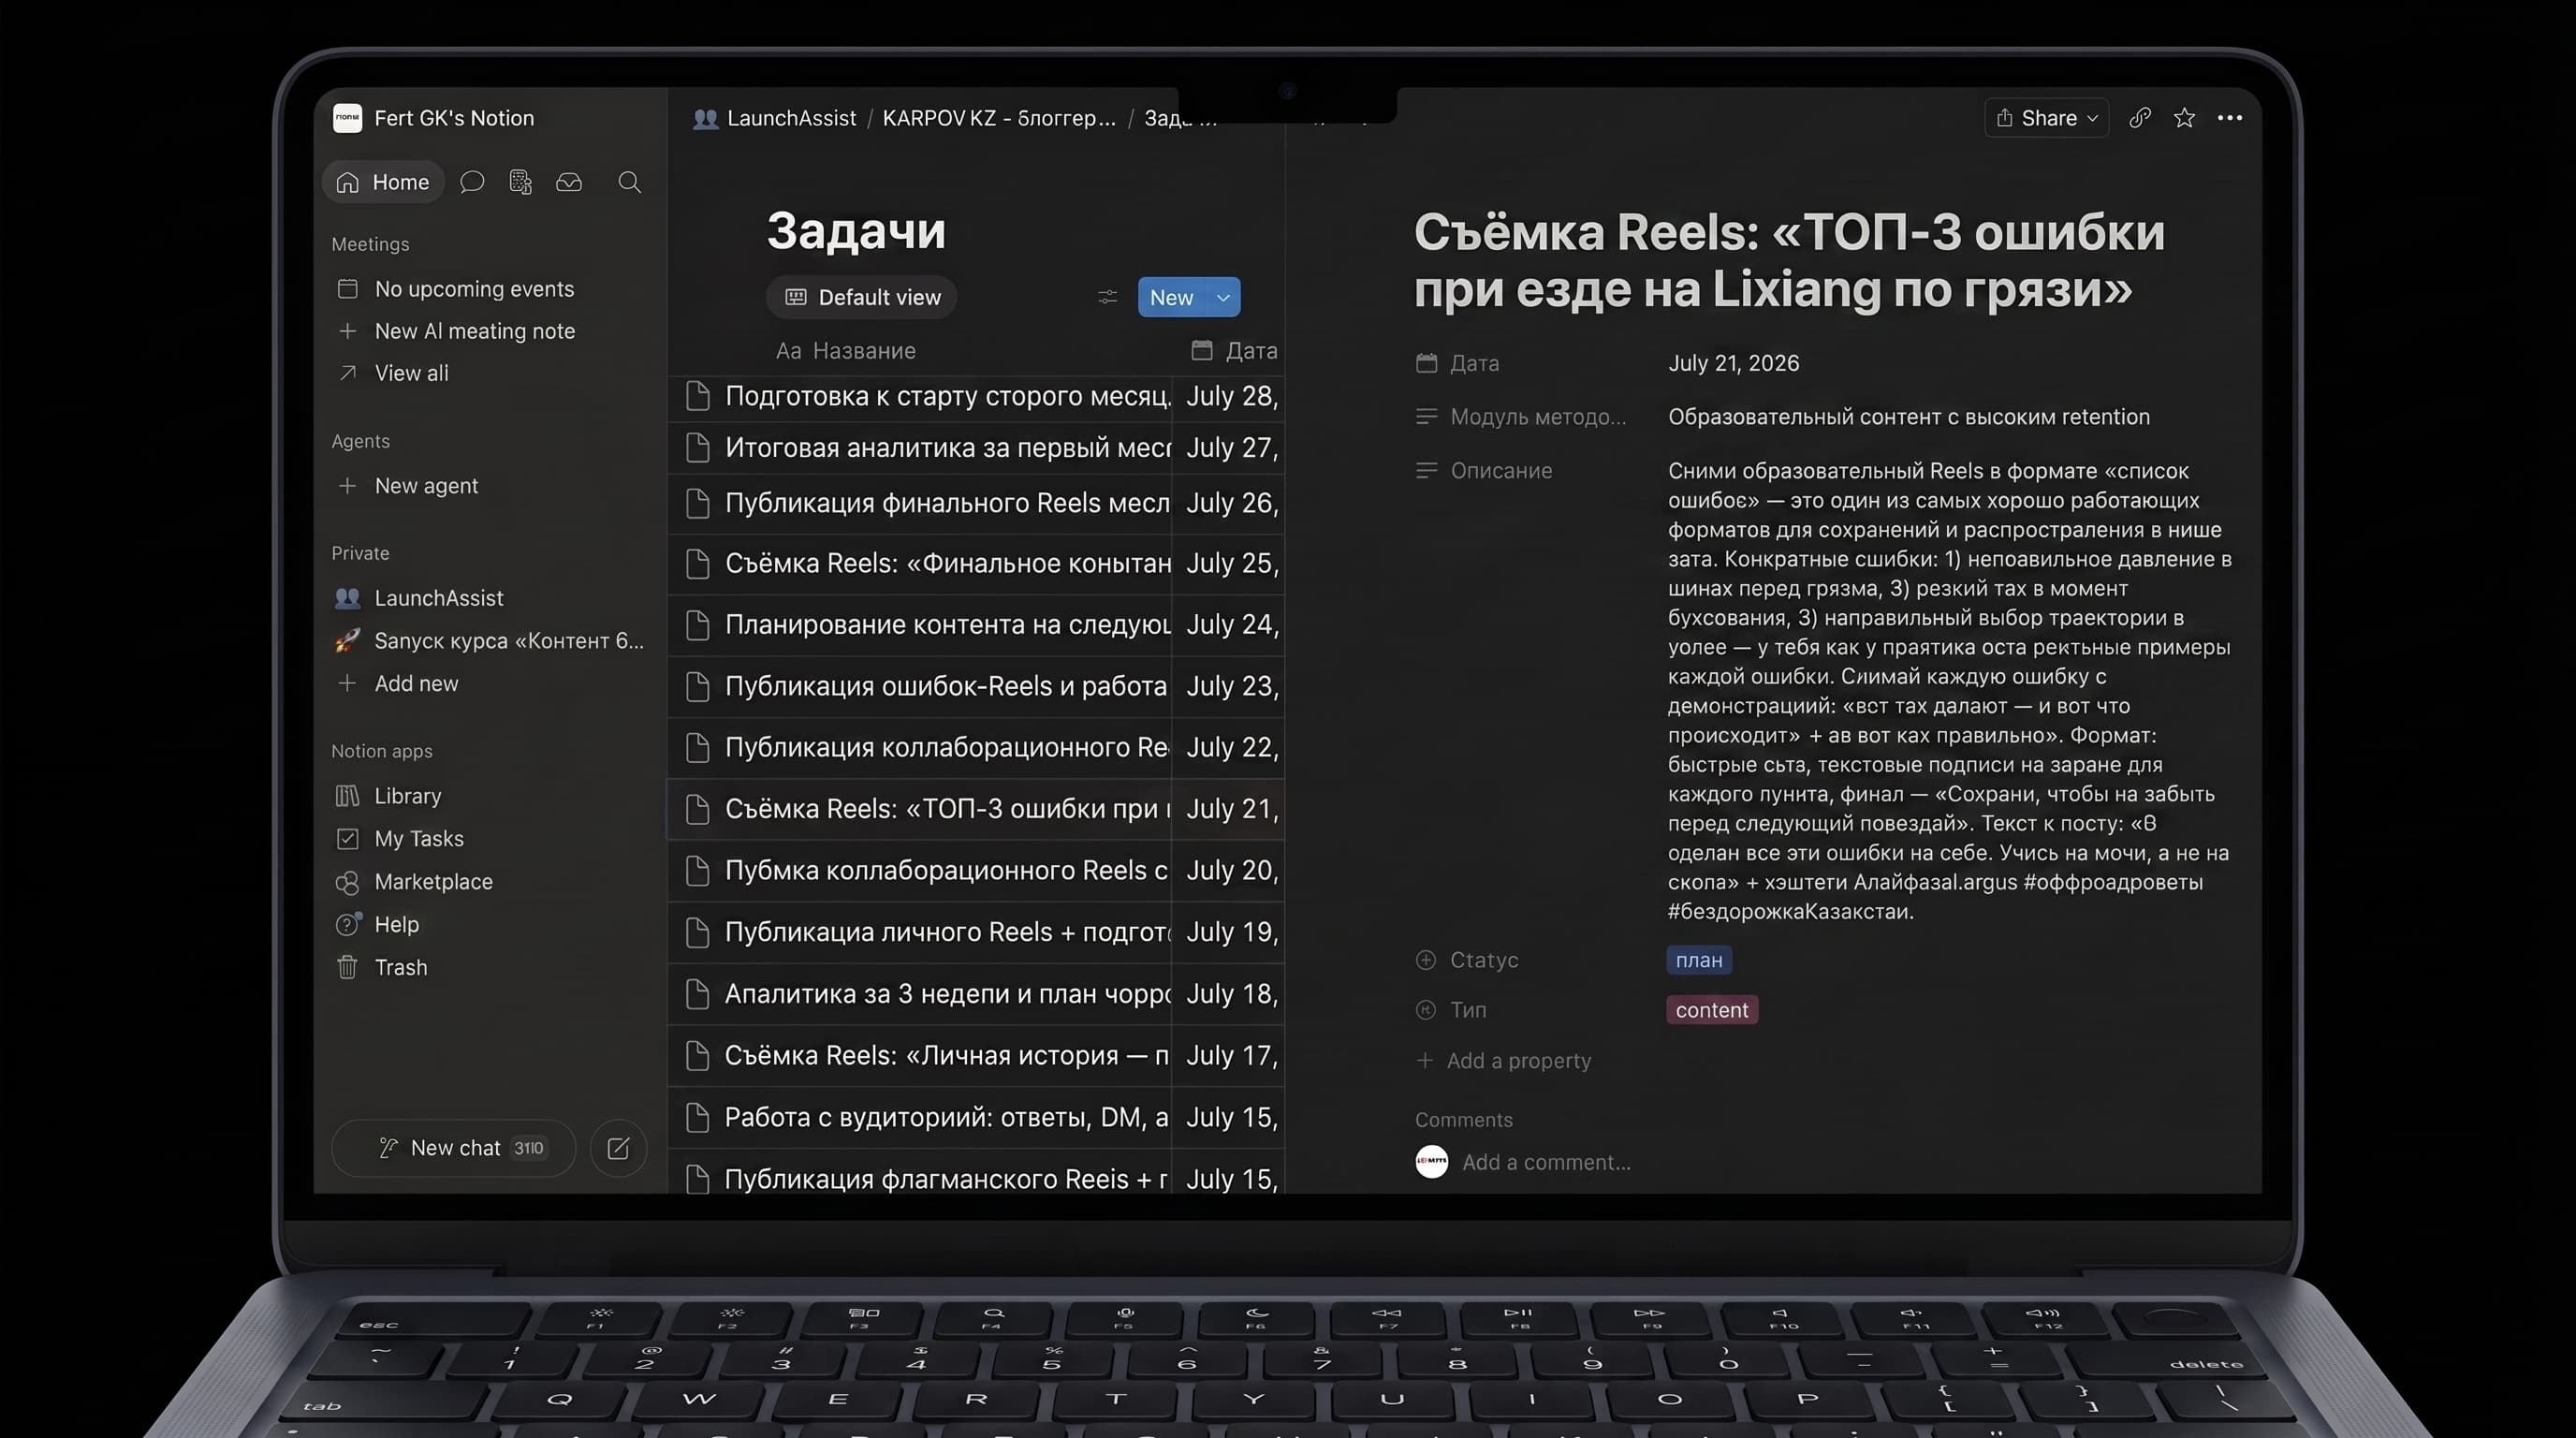
Task: Click Add a property
Action: pyautogui.click(x=1504, y=1061)
